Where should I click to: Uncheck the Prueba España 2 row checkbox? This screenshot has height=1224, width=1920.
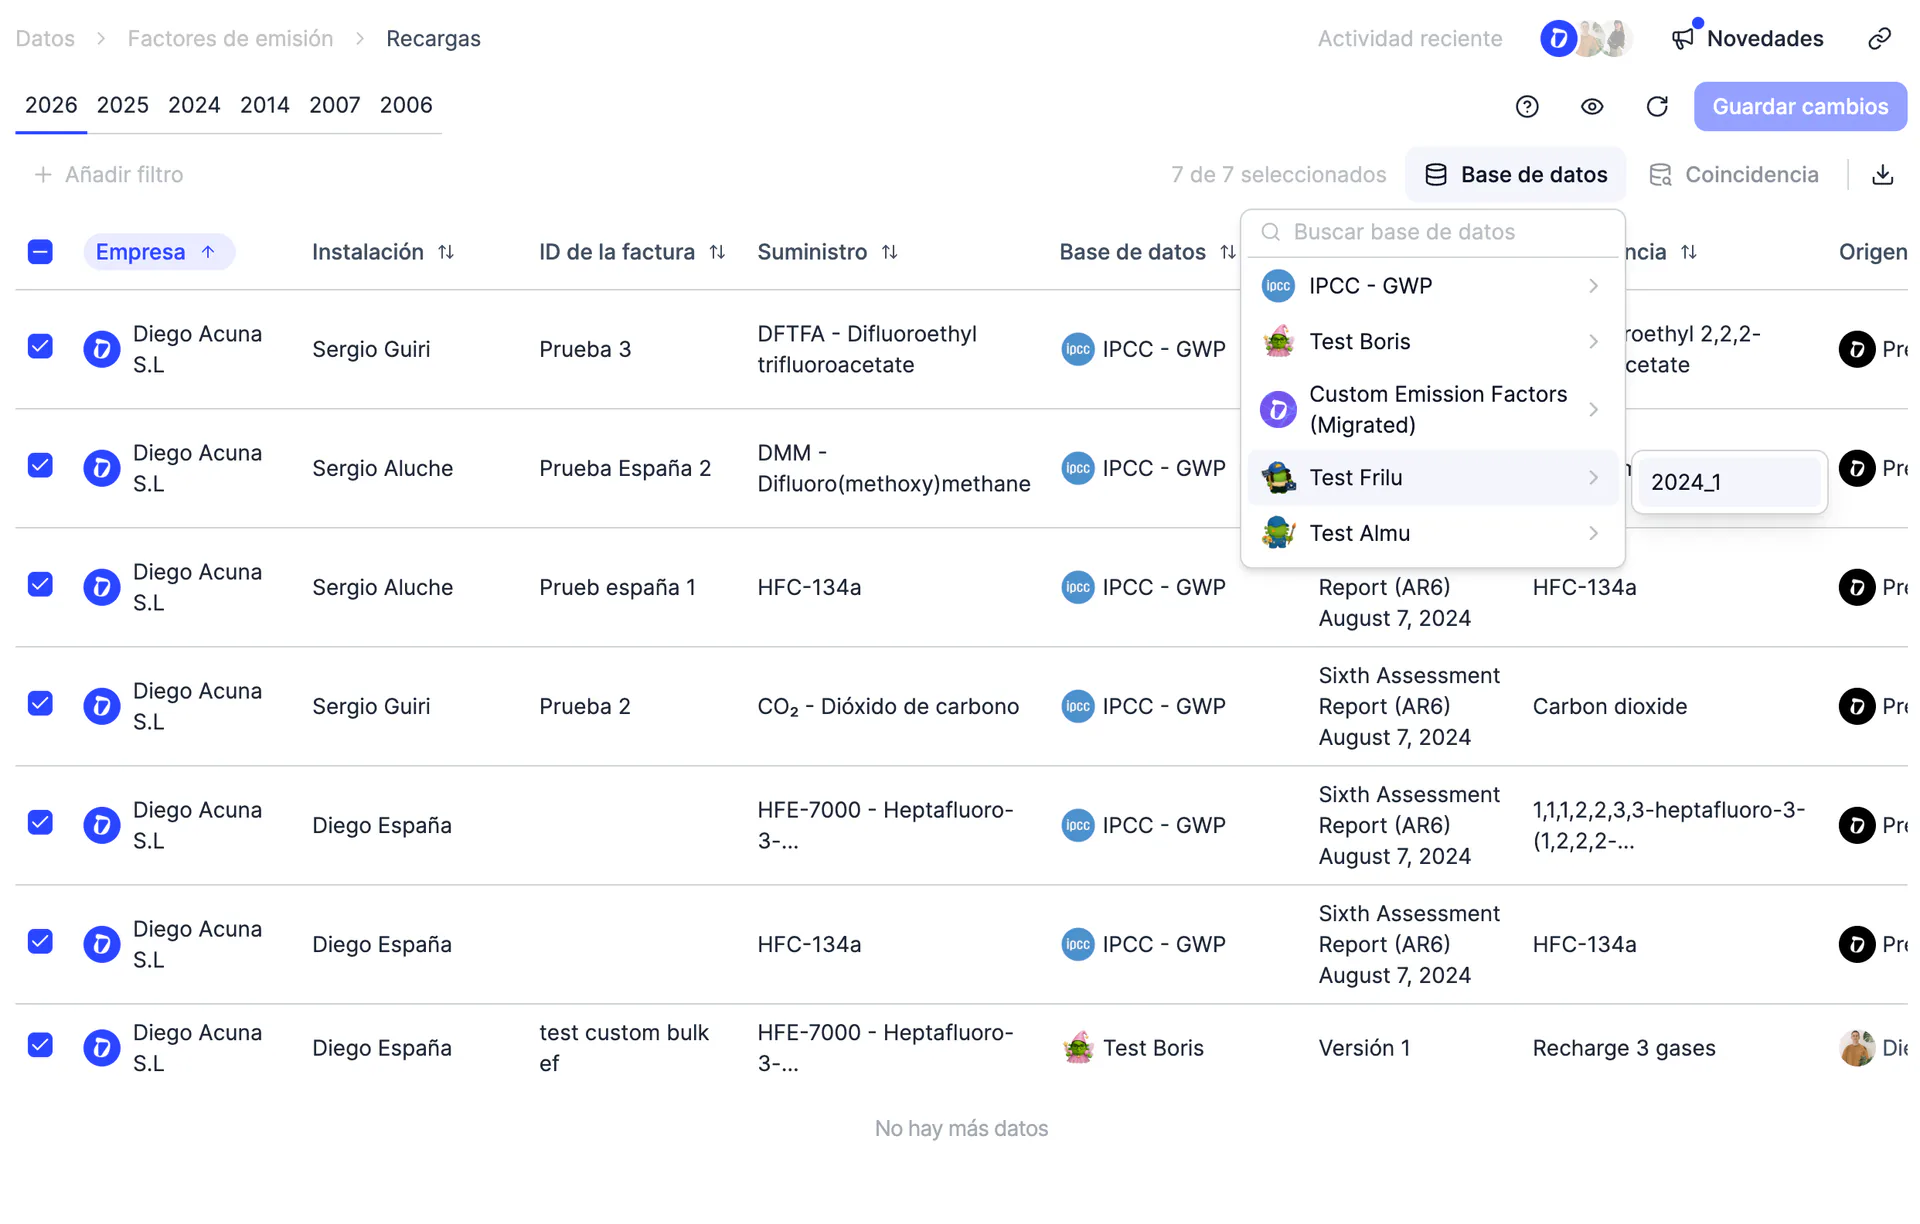coord(40,466)
